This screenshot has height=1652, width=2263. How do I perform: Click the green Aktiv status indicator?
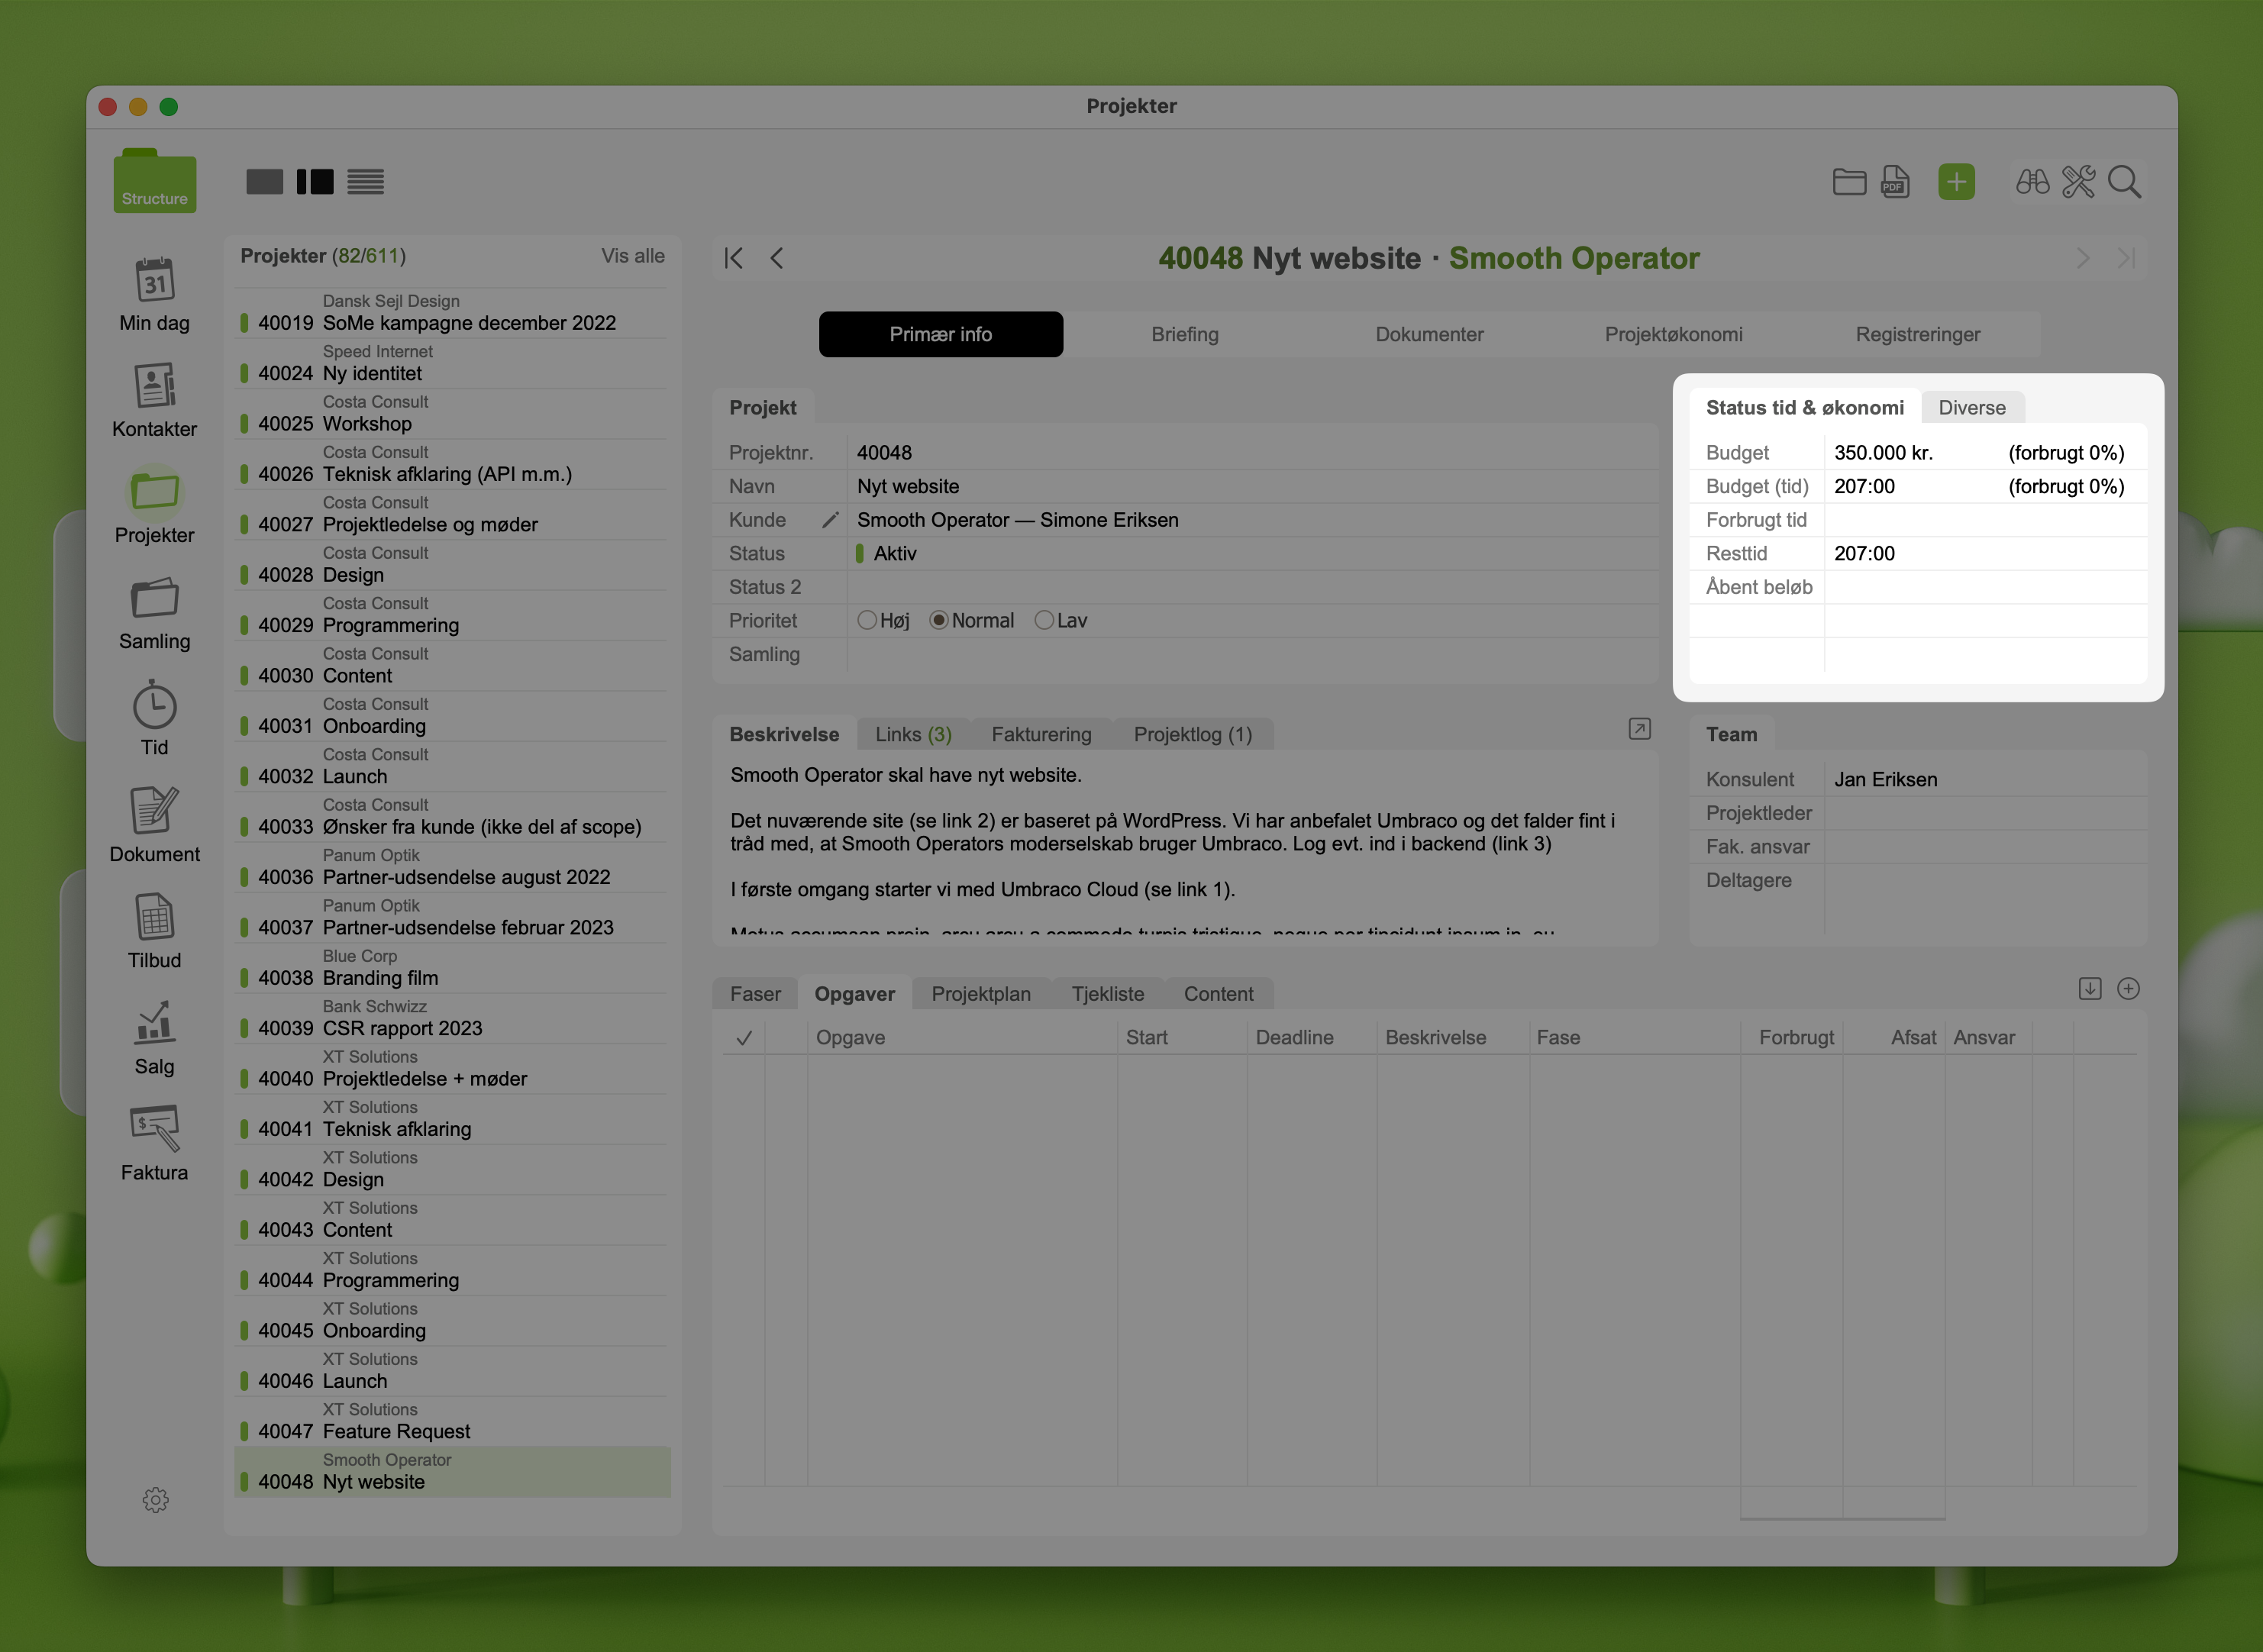click(x=860, y=554)
